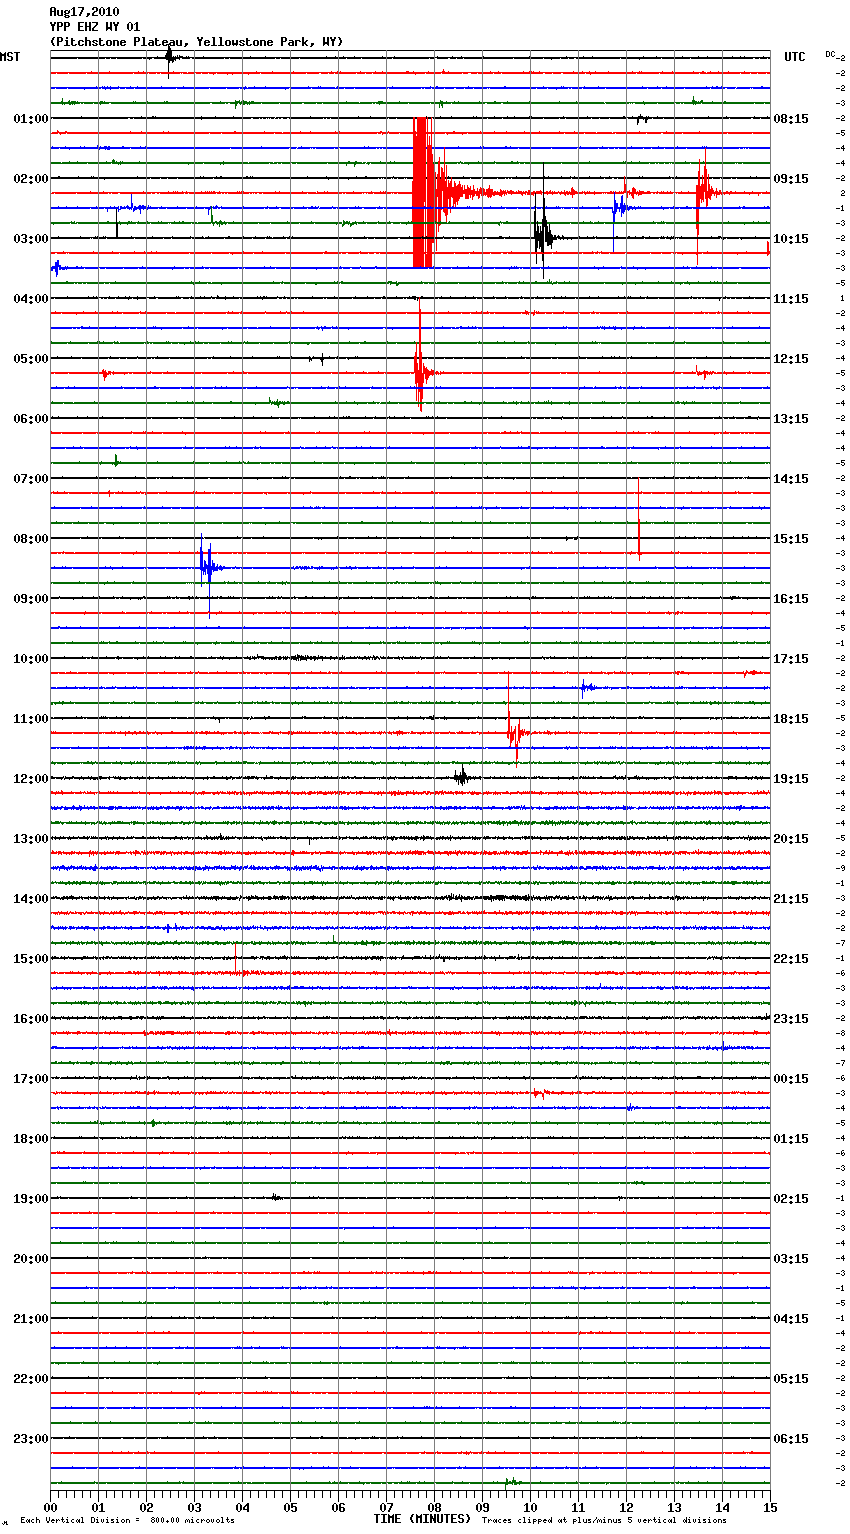Click the UTC timezone label
The image size is (850, 1534).
coord(795,57)
